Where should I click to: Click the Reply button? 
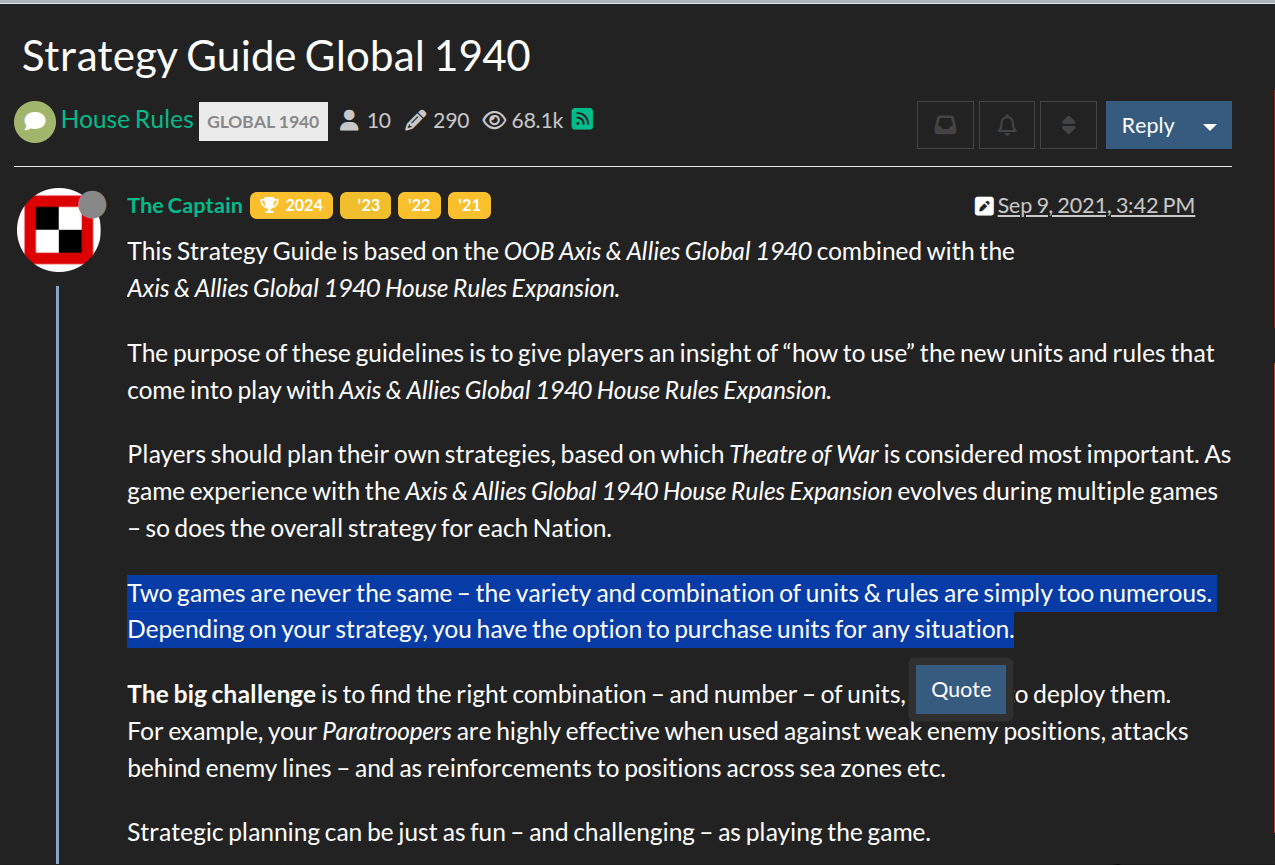coord(1147,126)
